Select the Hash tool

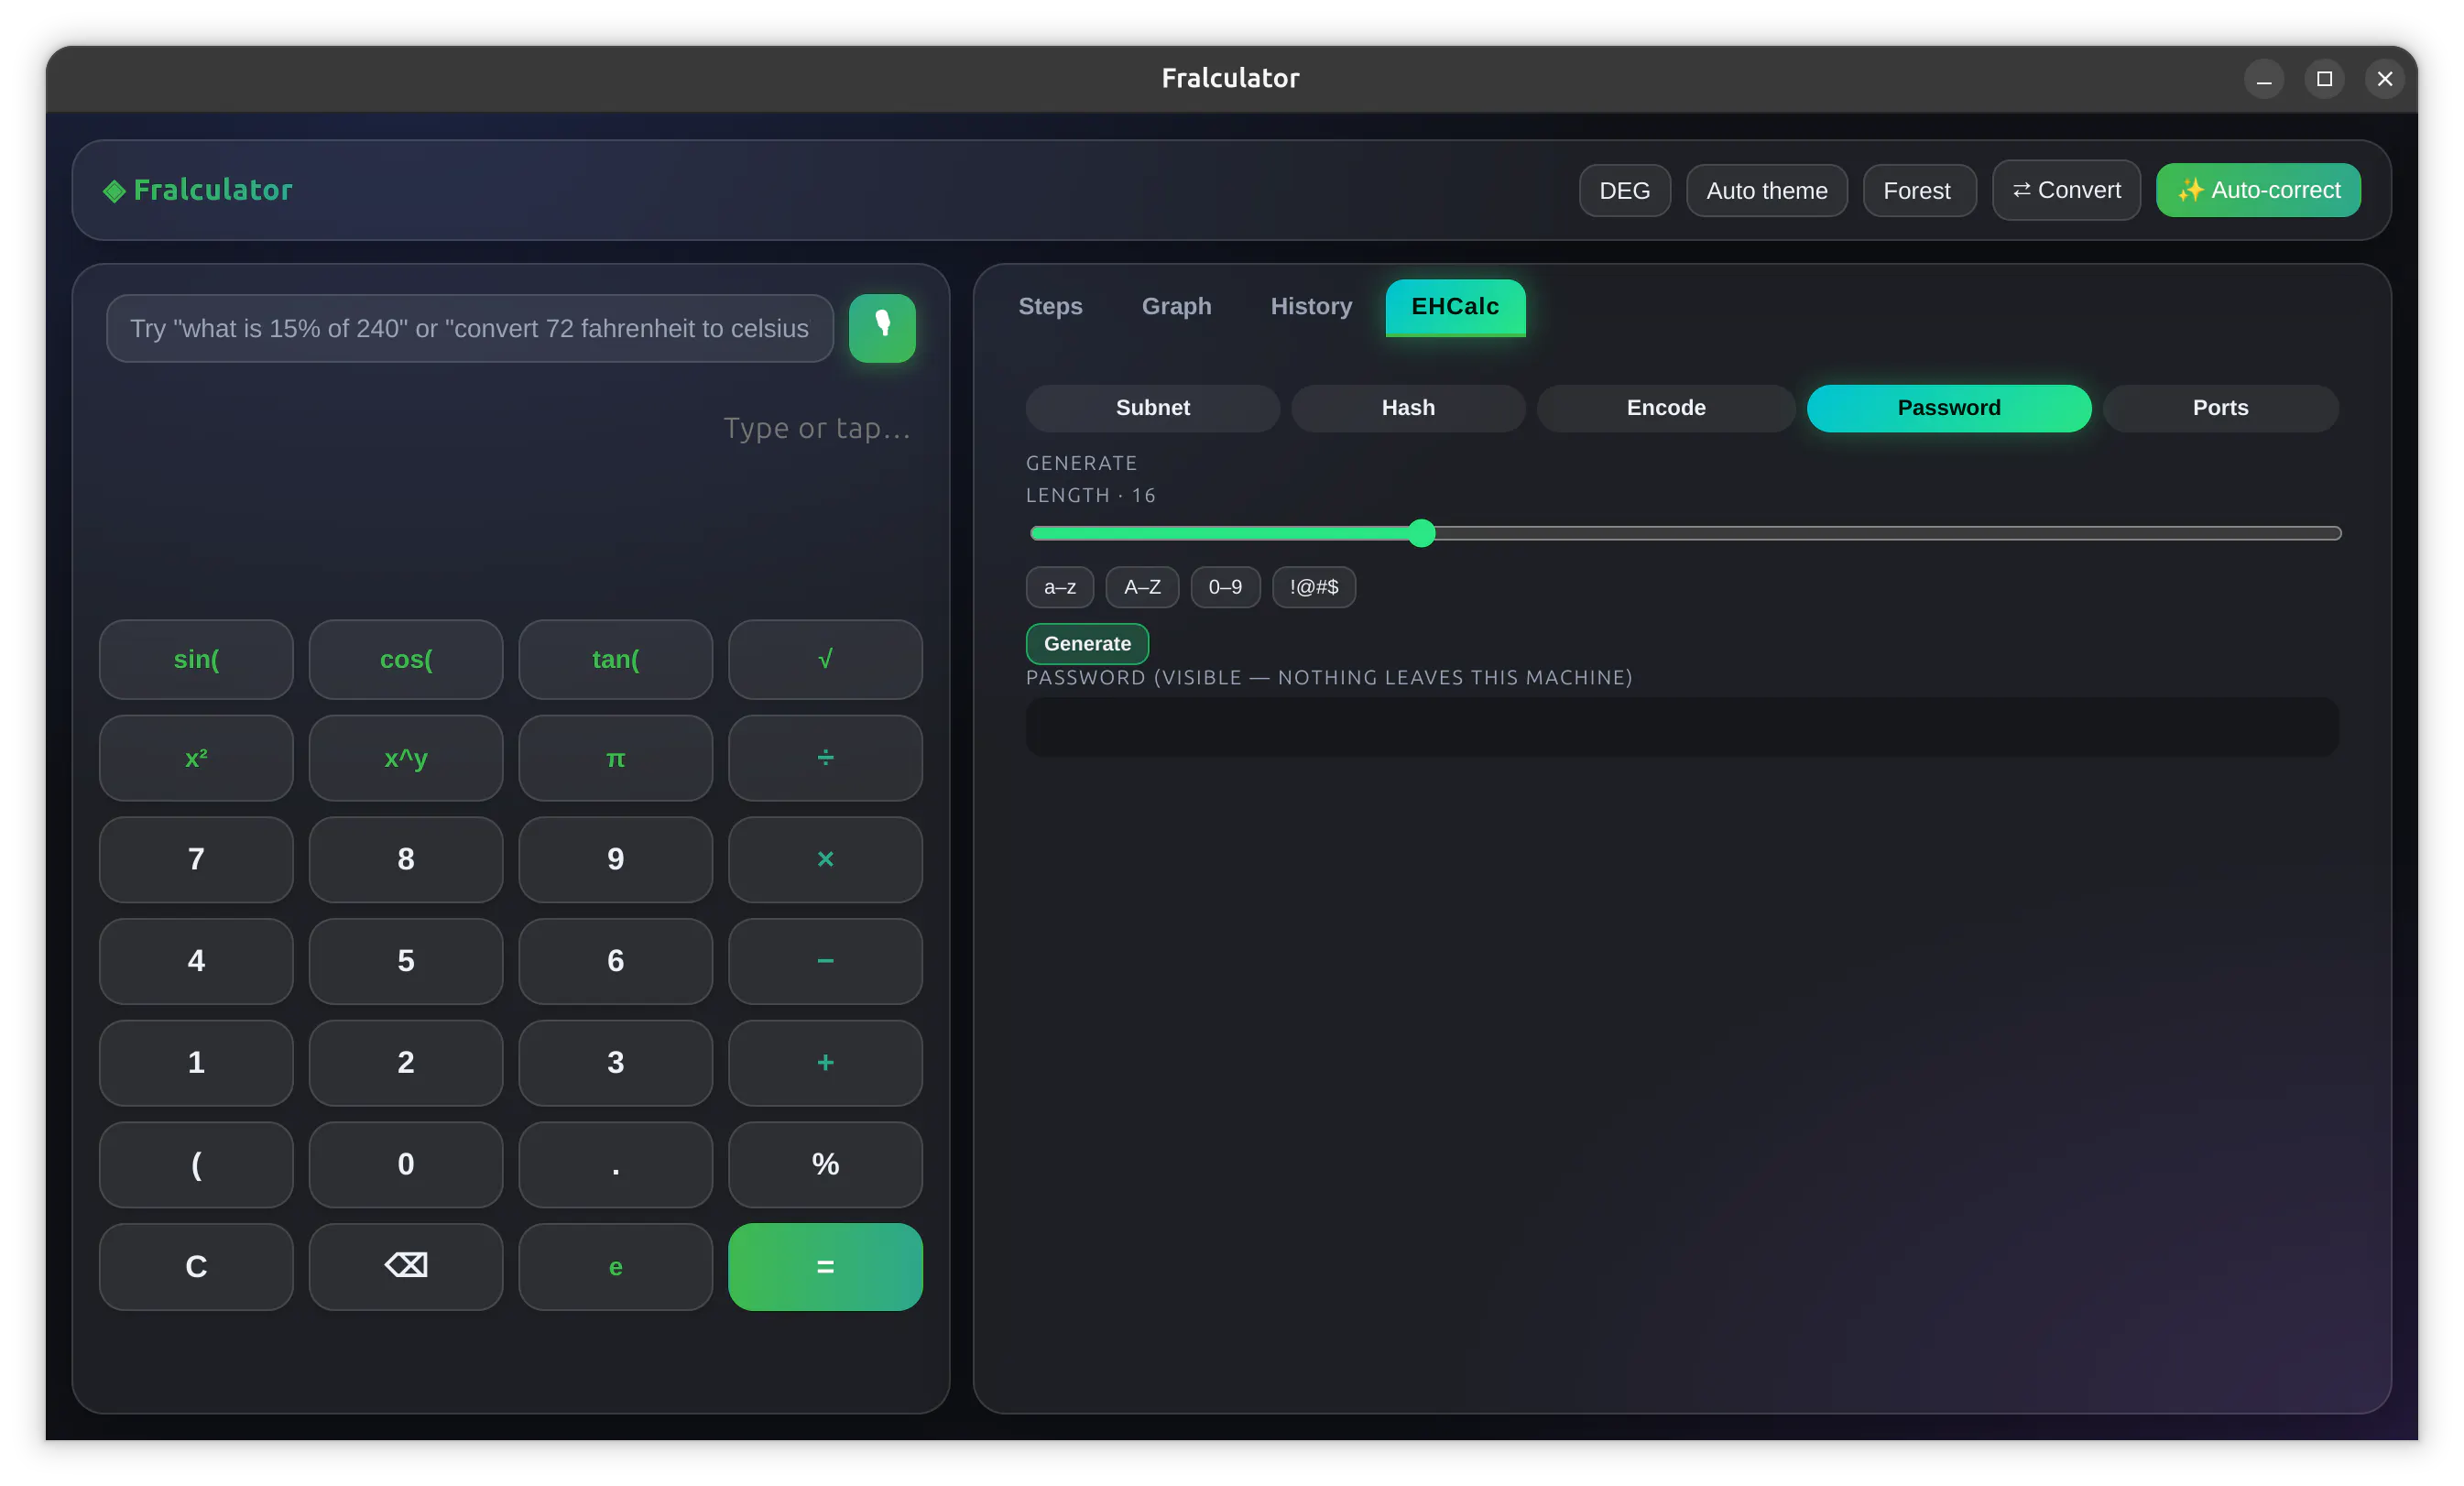1408,408
